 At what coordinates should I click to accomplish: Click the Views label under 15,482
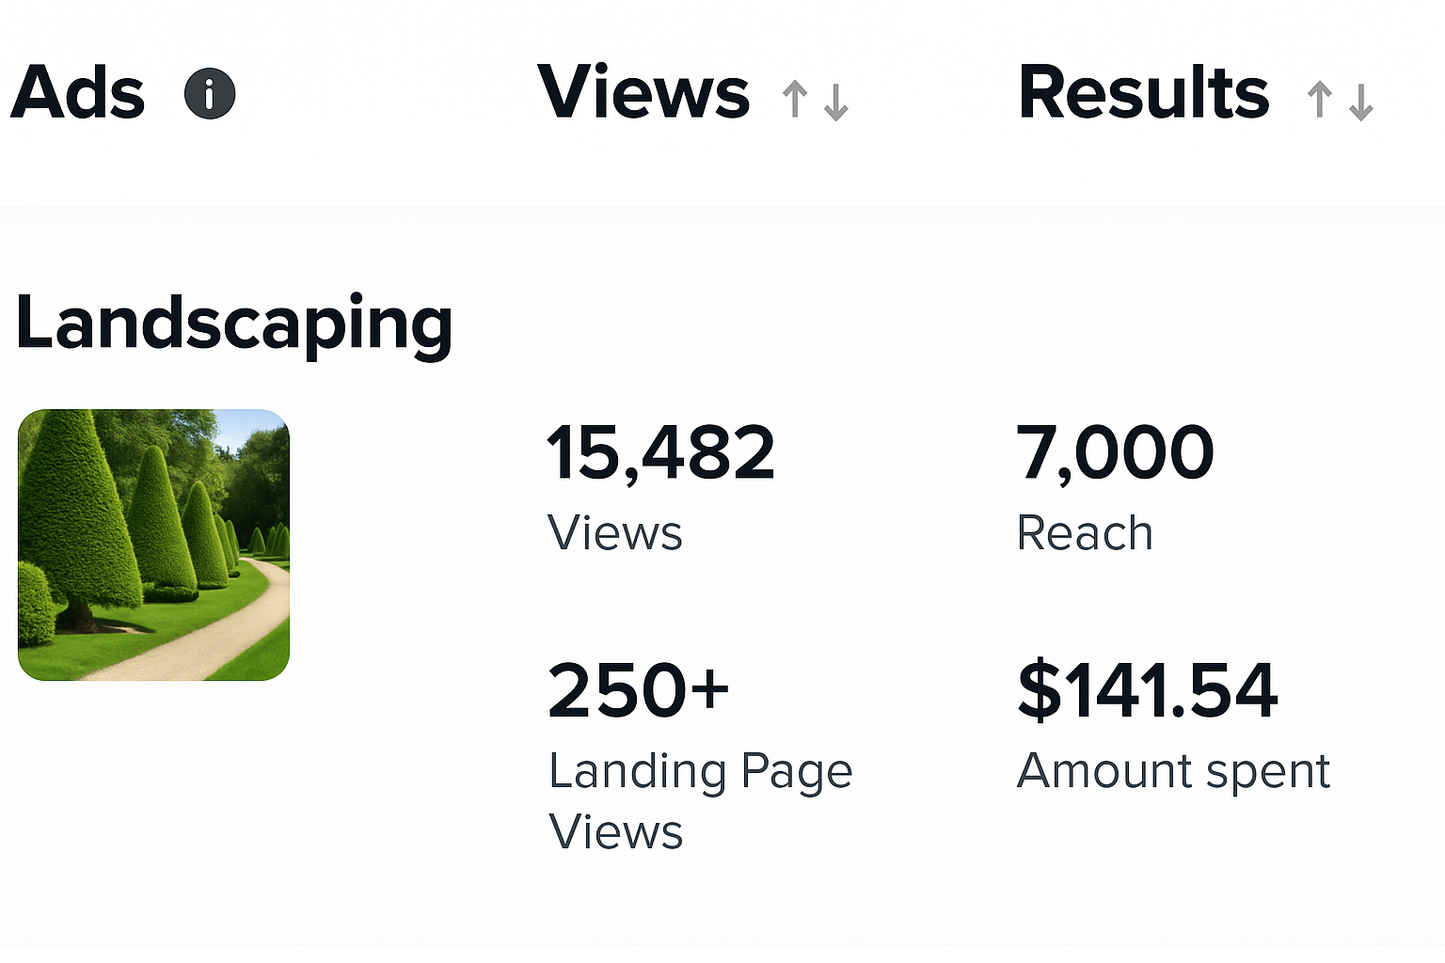pyautogui.click(x=615, y=533)
